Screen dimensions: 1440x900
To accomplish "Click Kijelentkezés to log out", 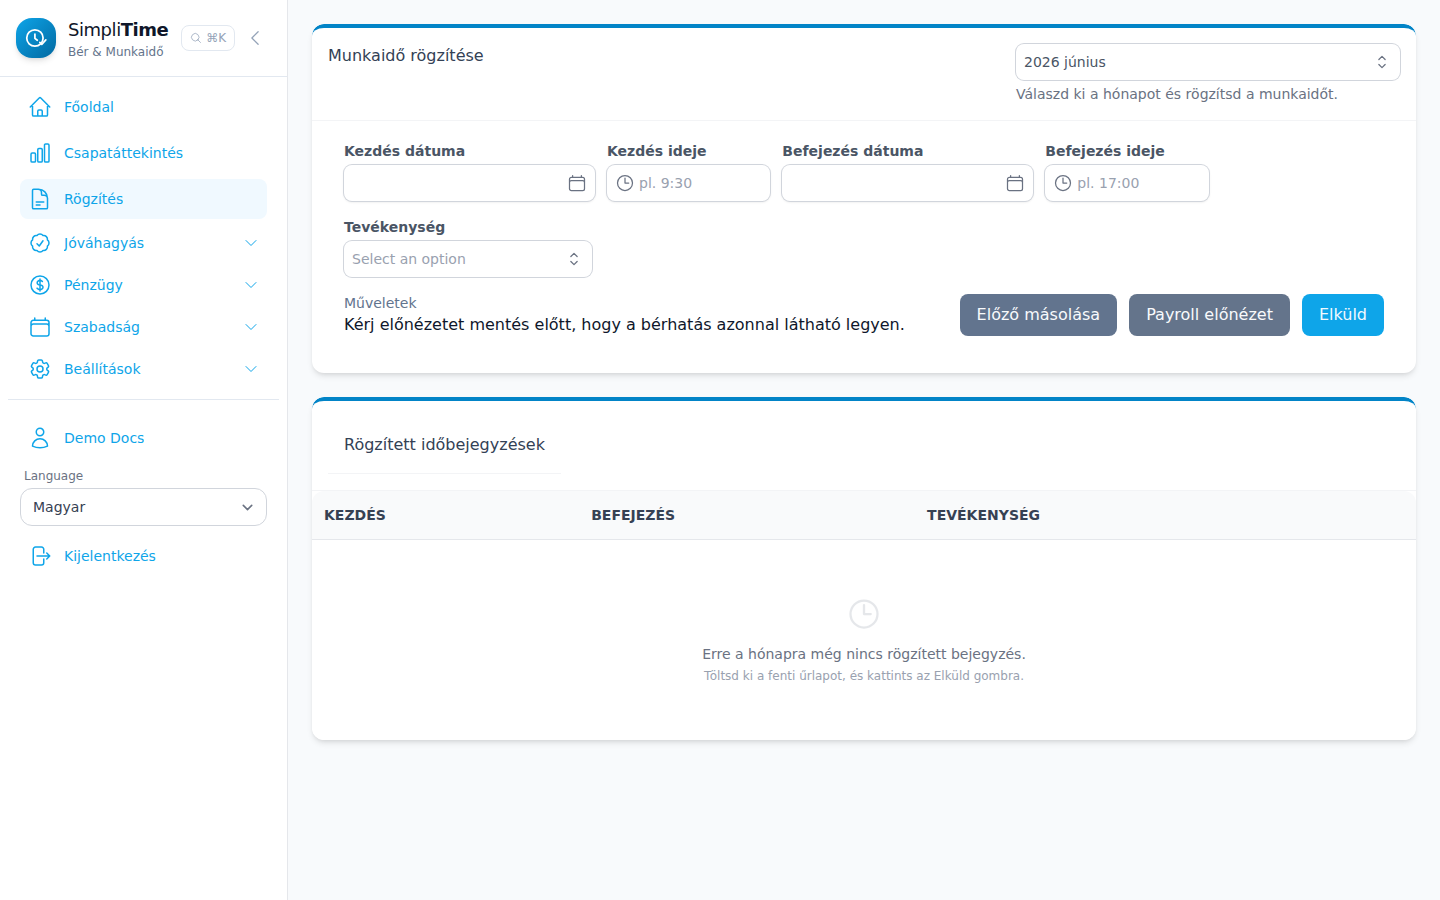I will (x=143, y=556).
